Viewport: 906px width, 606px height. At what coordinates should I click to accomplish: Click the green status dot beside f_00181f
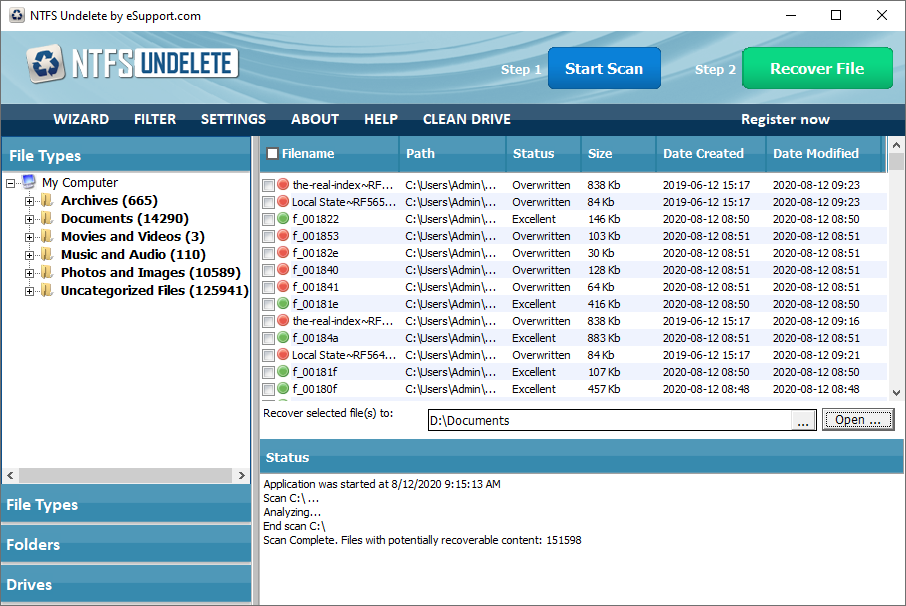tap(283, 372)
